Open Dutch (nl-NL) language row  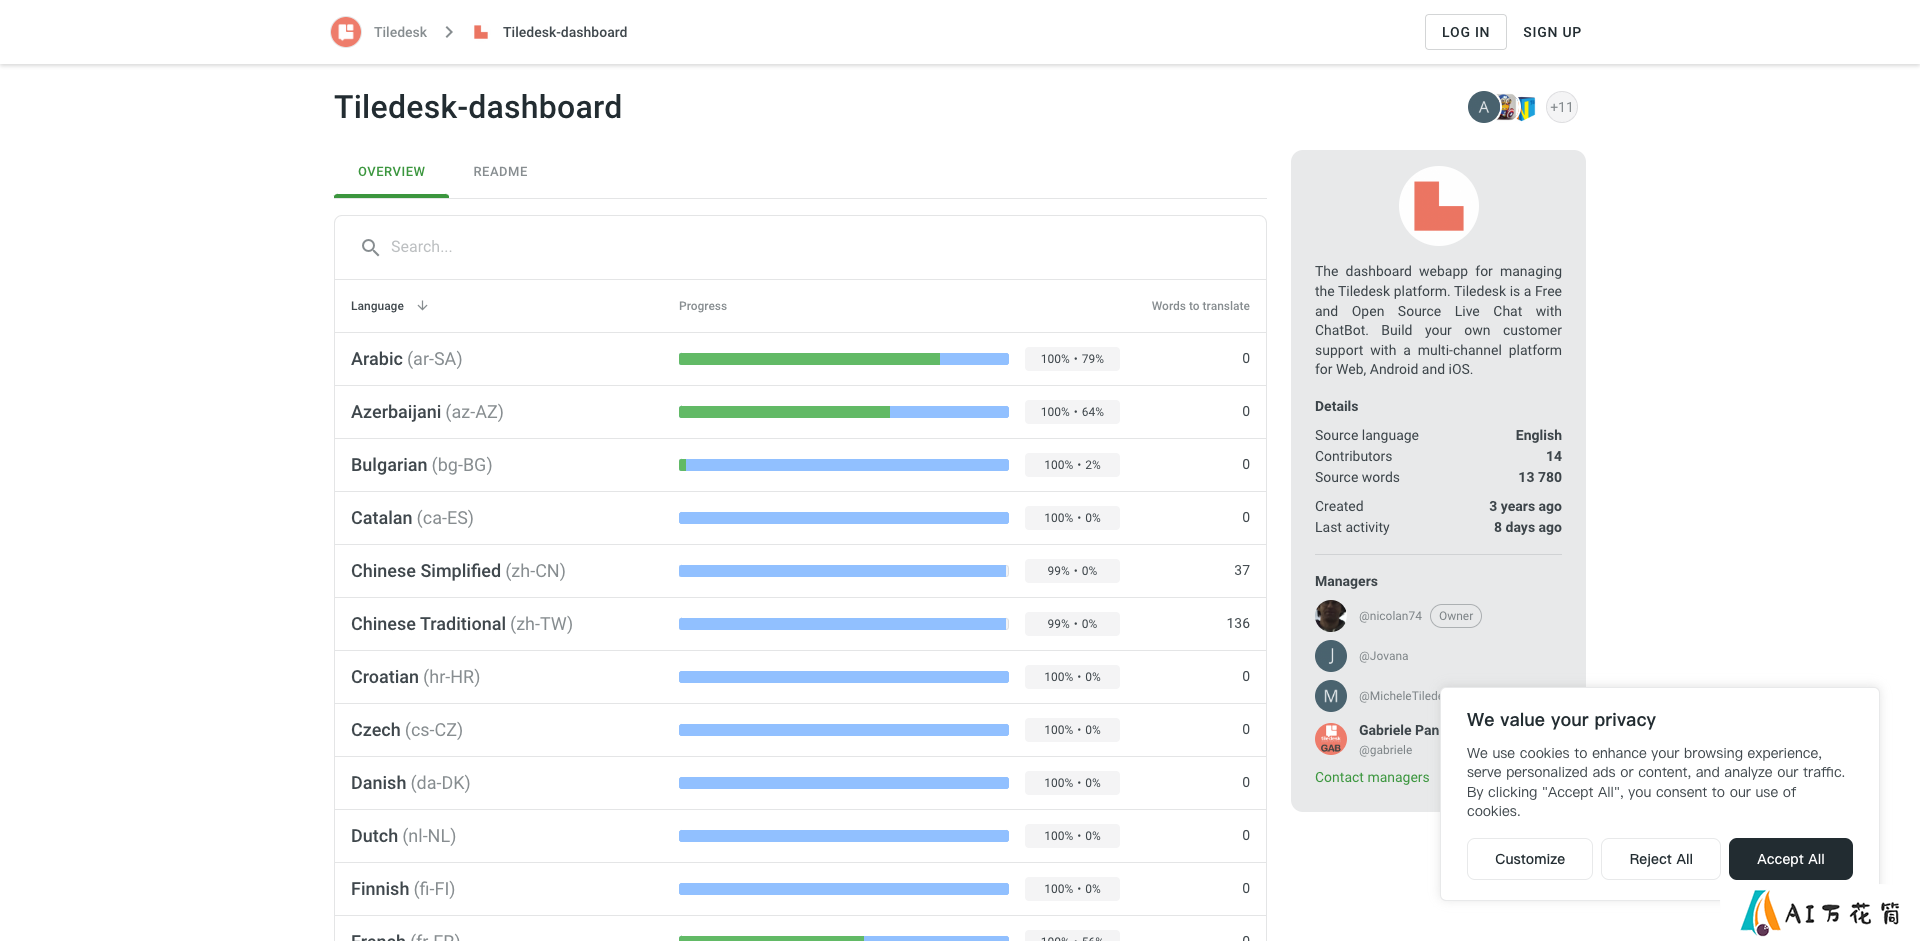point(800,836)
